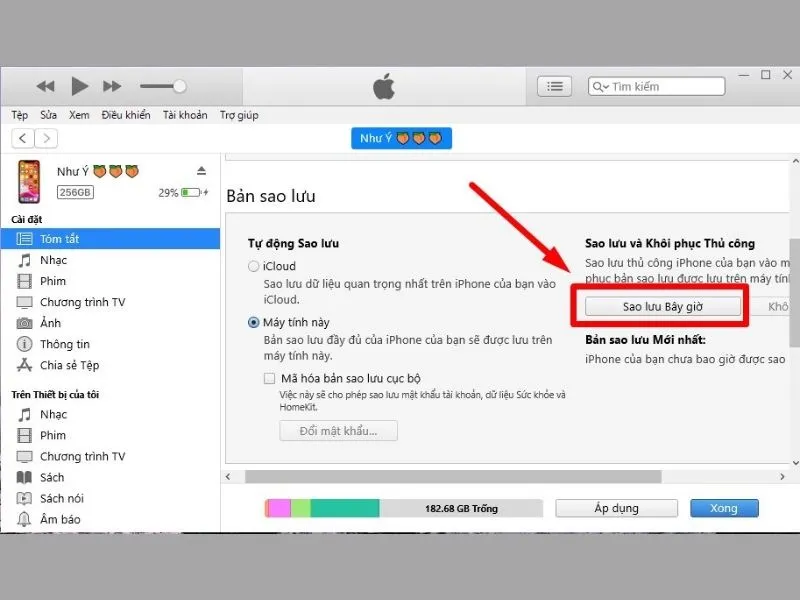Click vertical scrollbar down arrow

tap(795, 463)
